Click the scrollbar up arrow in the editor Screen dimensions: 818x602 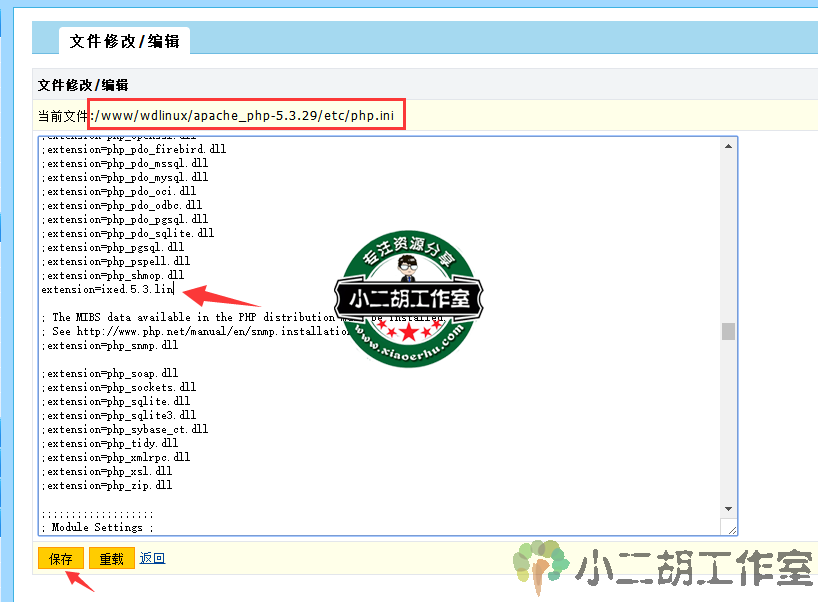tap(729, 147)
